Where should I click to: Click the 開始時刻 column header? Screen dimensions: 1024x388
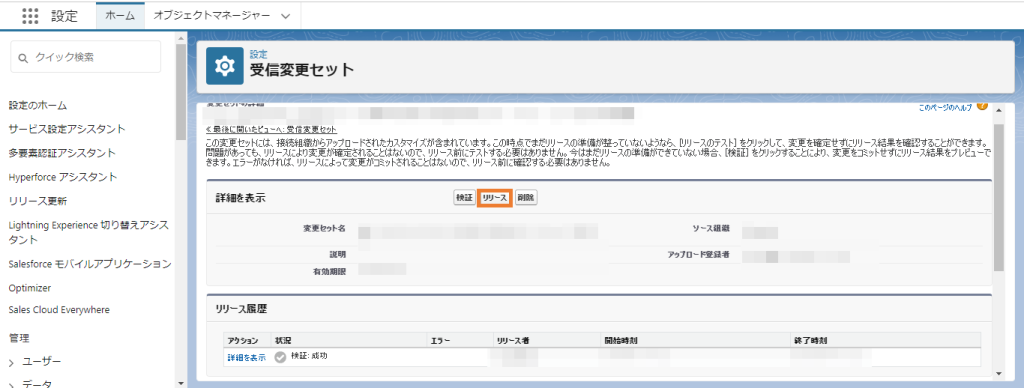(620, 341)
